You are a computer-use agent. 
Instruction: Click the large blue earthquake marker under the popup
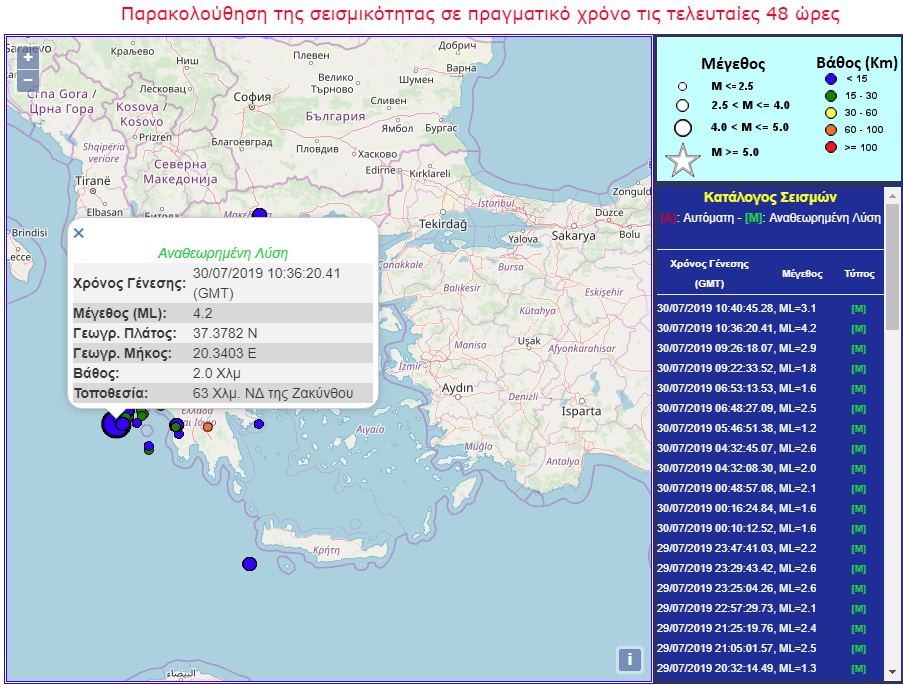[x=115, y=424]
